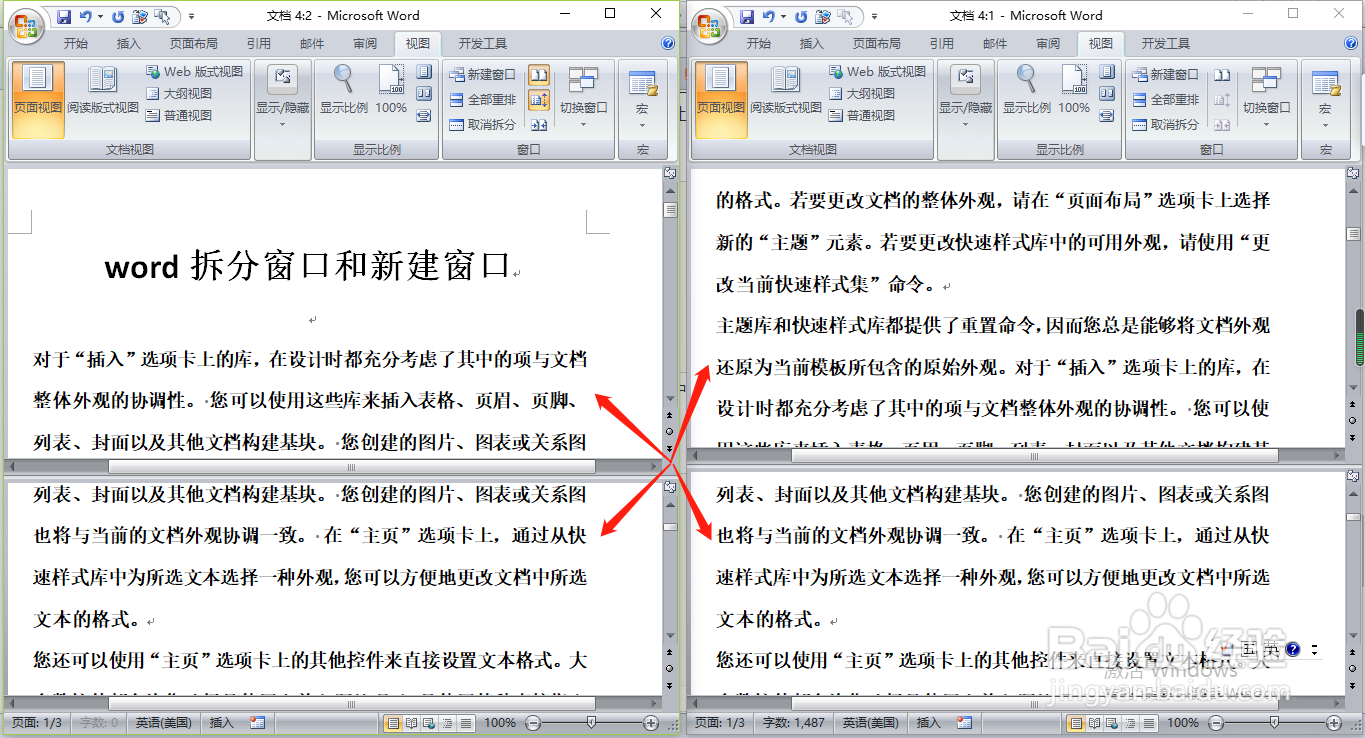The height and width of the screenshot is (738, 1365).
Task: Switch to 普通视图 in 文档 4:1
Action: point(863,116)
